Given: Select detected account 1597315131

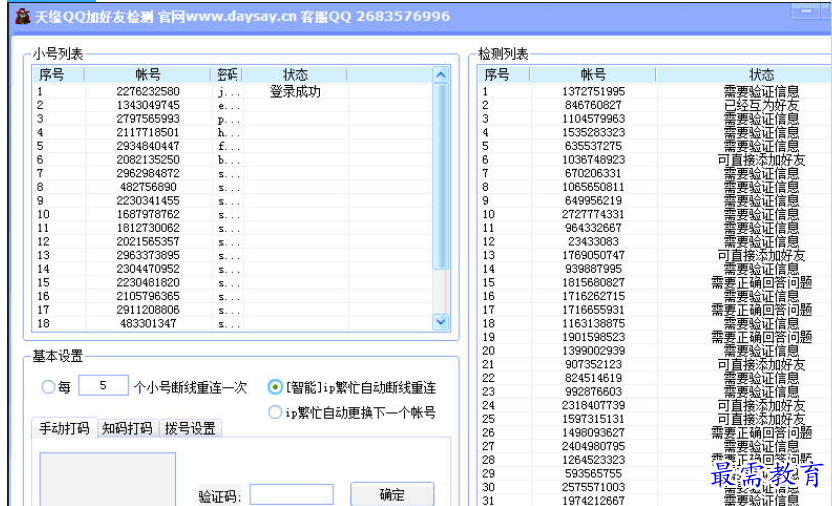Looking at the screenshot, I should pyautogui.click(x=593, y=419).
